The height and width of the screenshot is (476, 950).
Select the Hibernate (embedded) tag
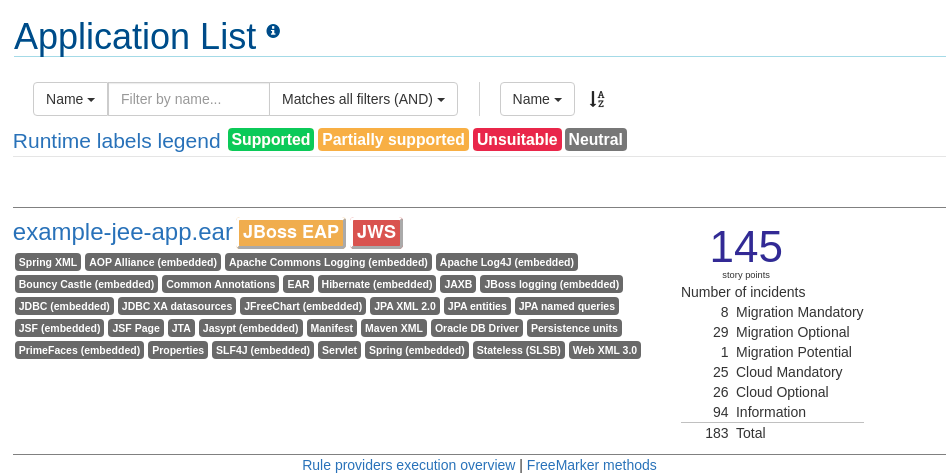(x=377, y=284)
